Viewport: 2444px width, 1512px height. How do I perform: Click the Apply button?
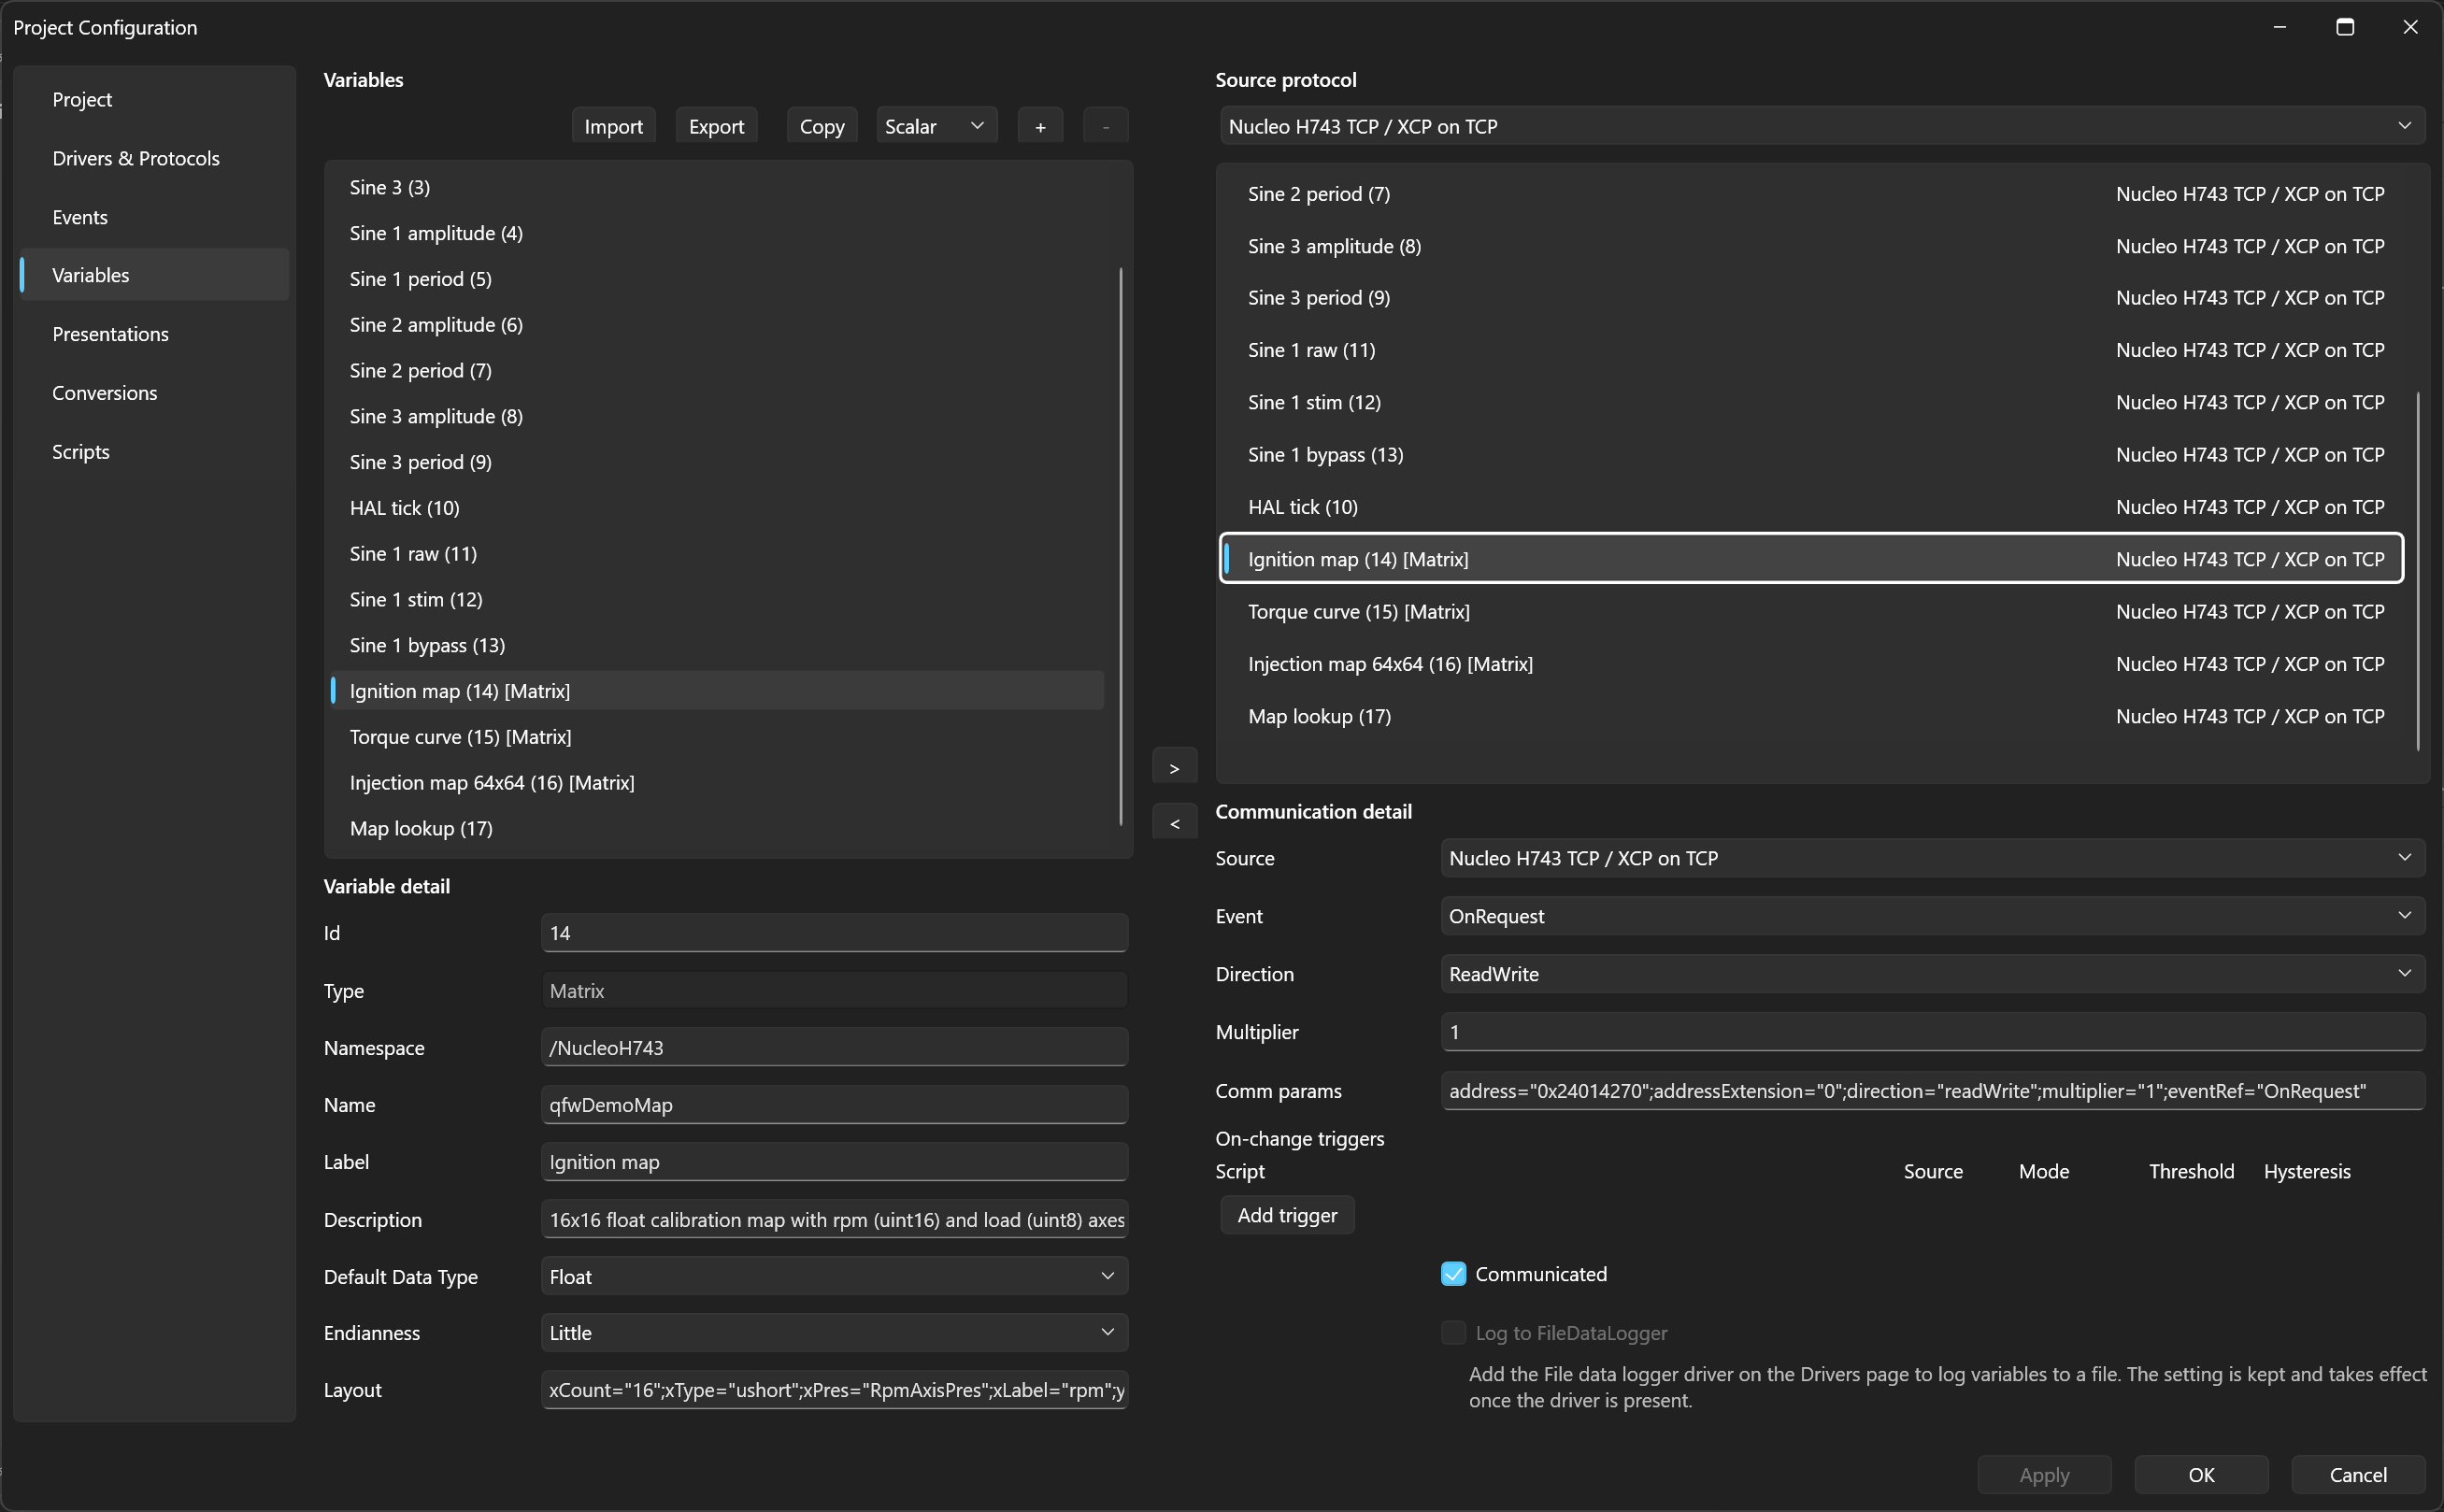pos(2044,1475)
